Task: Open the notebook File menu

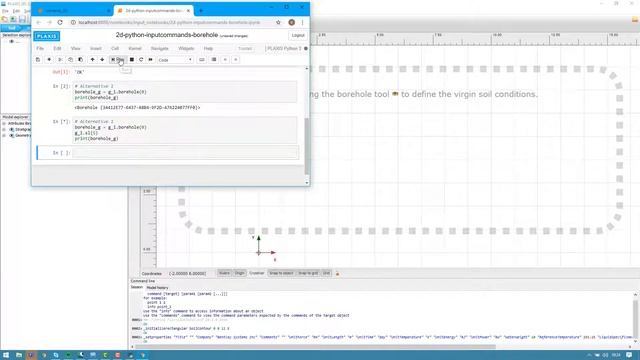Action: coord(40,49)
